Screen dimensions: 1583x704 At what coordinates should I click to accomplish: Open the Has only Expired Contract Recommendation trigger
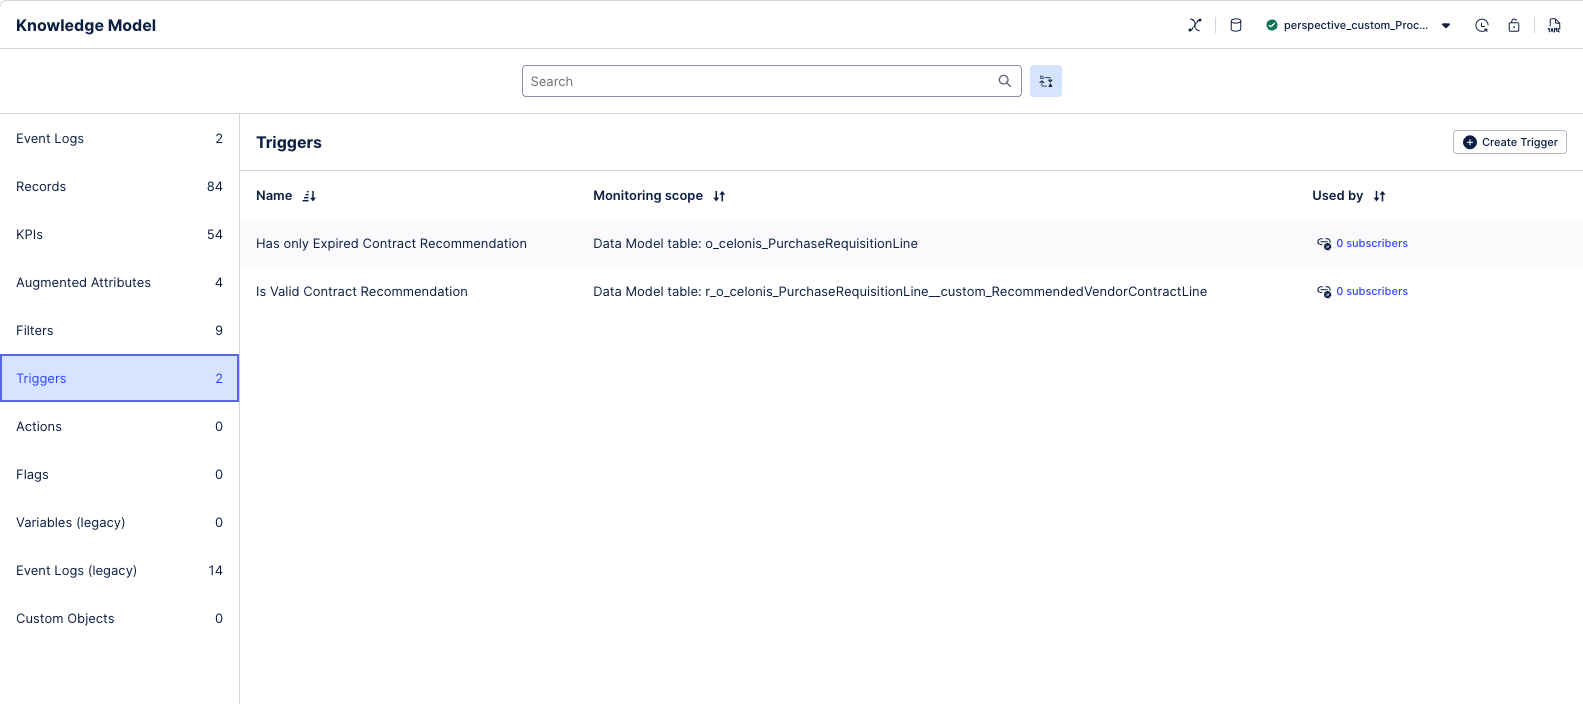[391, 243]
